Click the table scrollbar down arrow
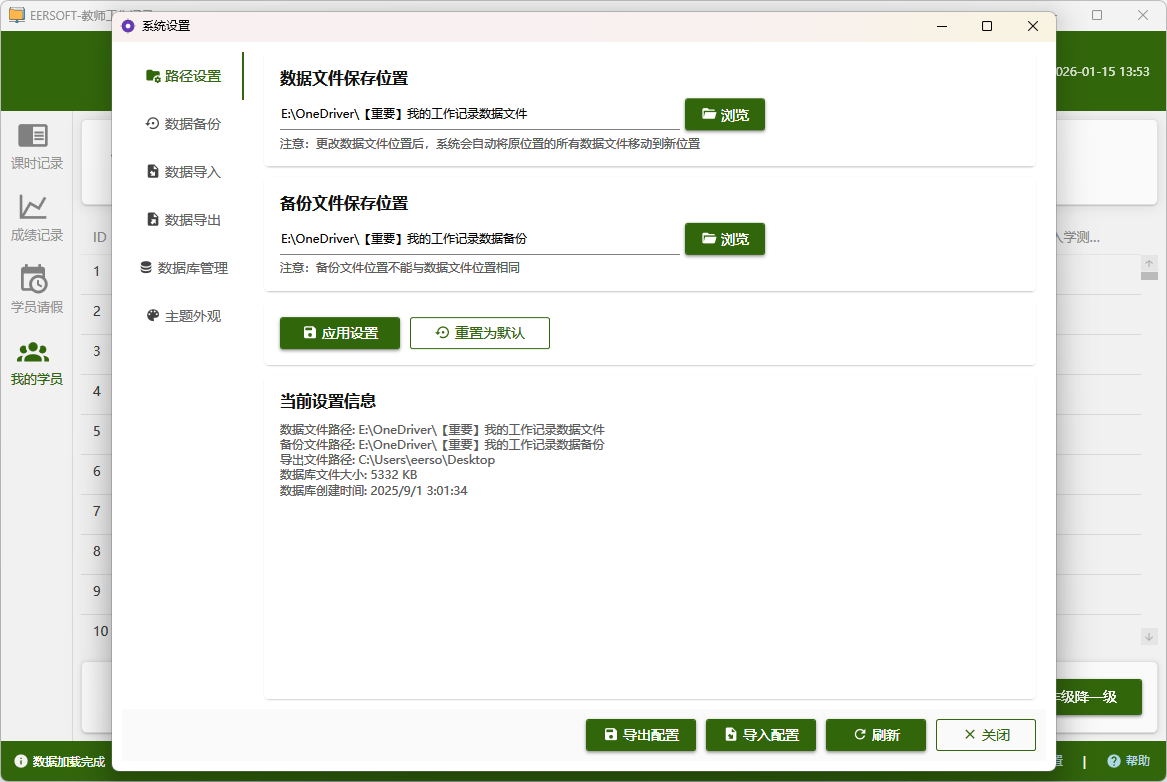The width and height of the screenshot is (1167, 782). (x=1149, y=636)
